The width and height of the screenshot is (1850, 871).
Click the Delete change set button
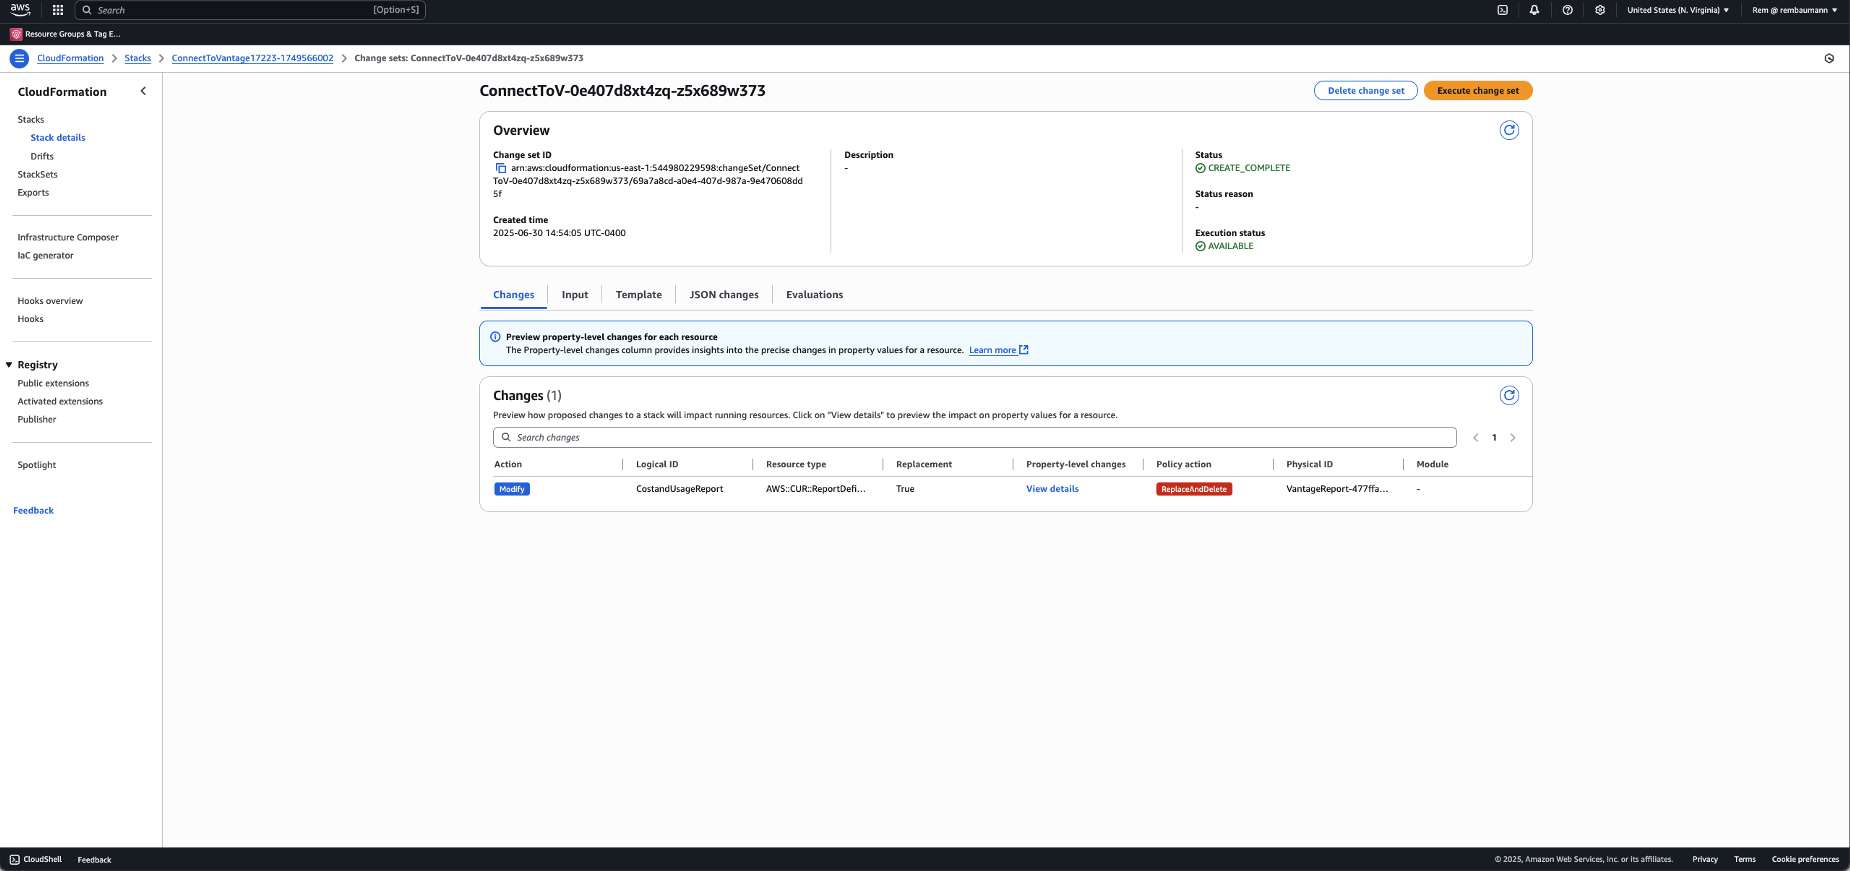[x=1365, y=91]
